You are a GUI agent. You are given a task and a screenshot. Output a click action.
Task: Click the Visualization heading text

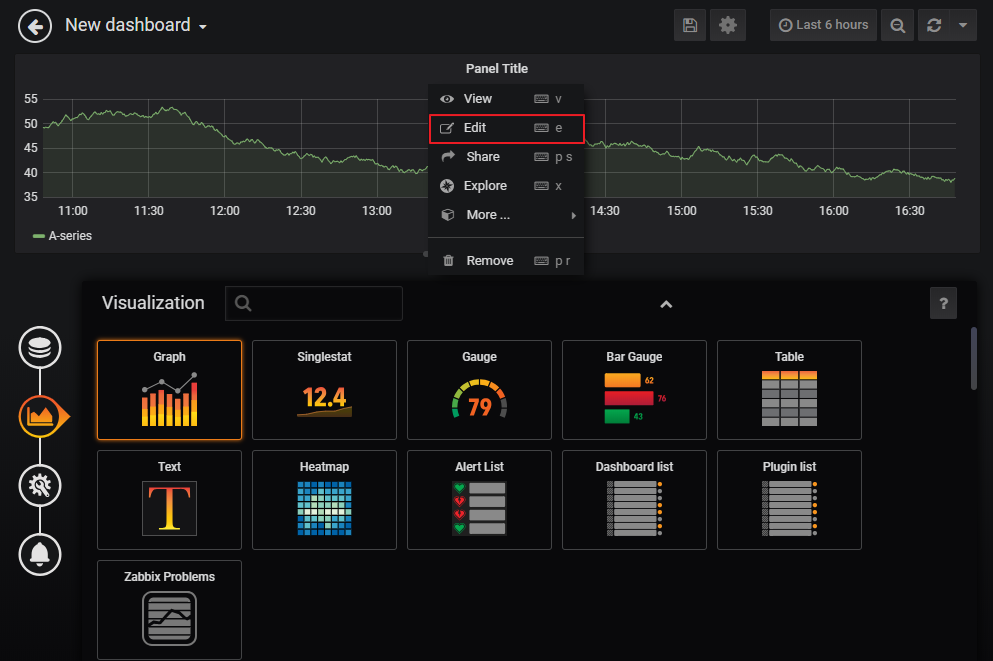(153, 303)
